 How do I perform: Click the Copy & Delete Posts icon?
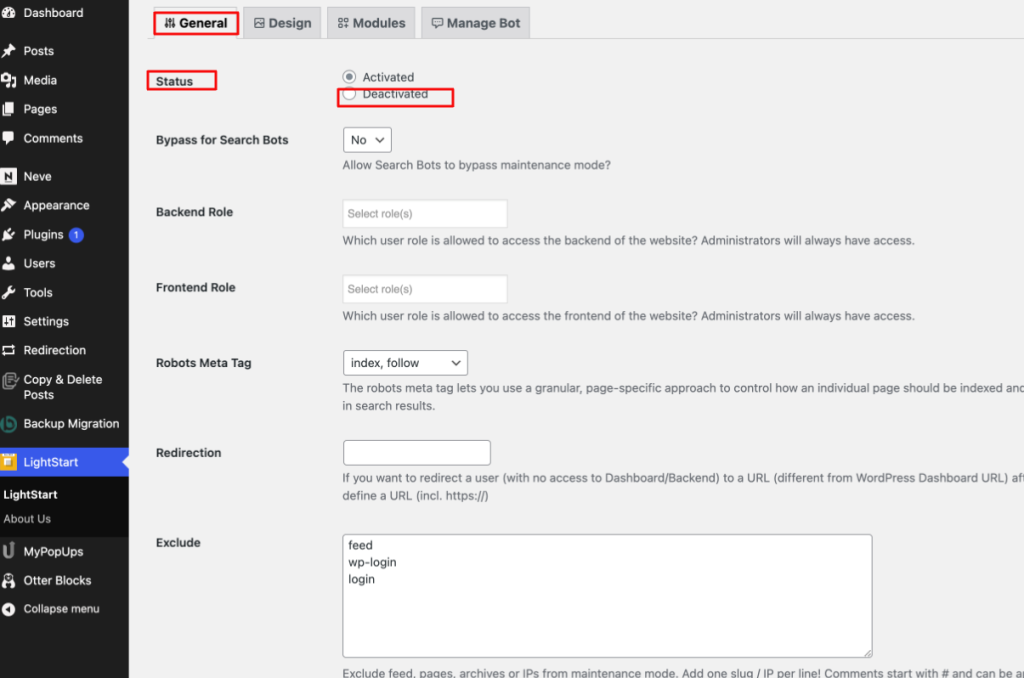[x=9, y=380]
